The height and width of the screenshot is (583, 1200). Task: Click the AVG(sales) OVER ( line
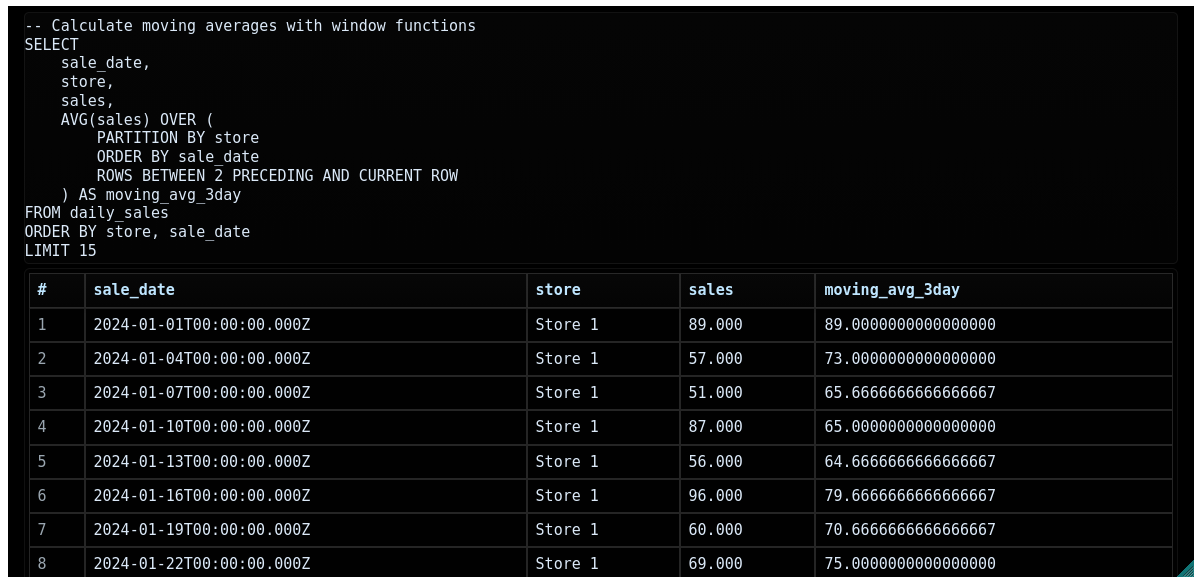(x=137, y=120)
